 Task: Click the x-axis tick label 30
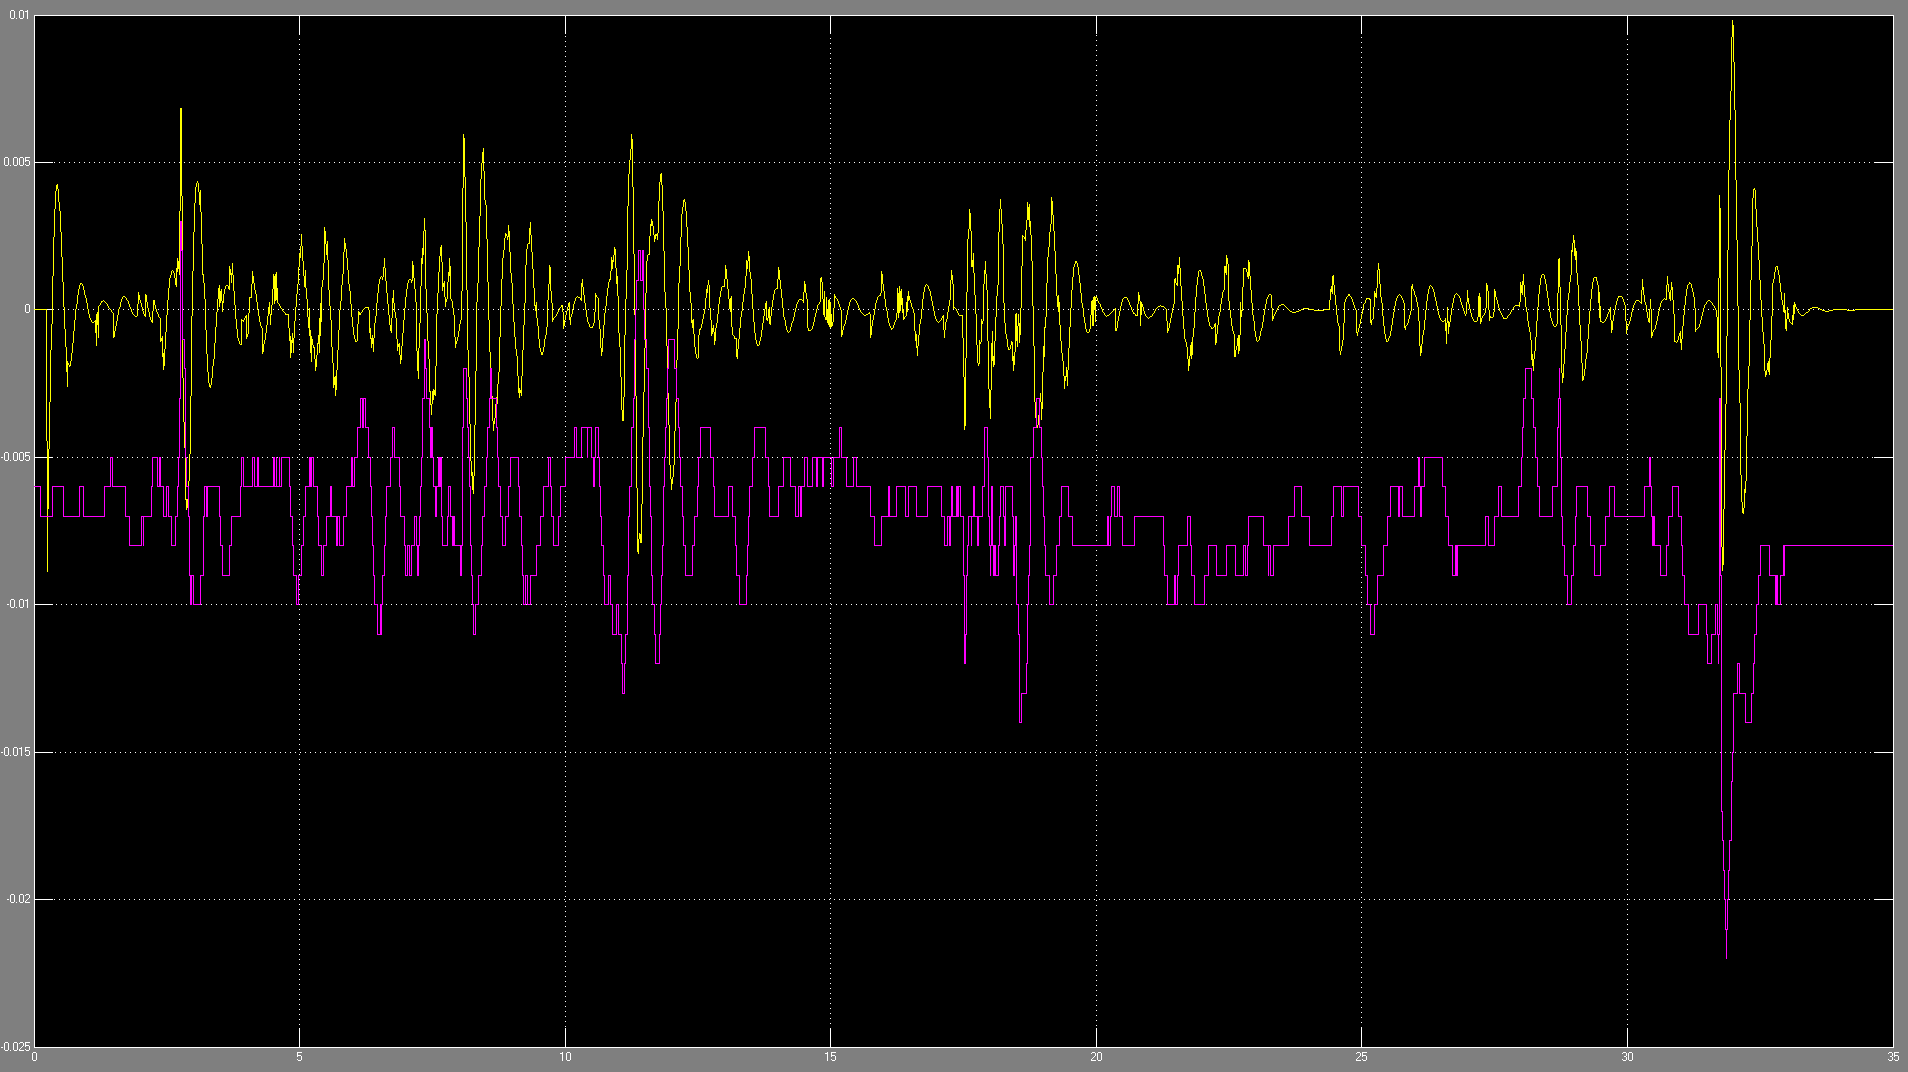pos(1627,1057)
